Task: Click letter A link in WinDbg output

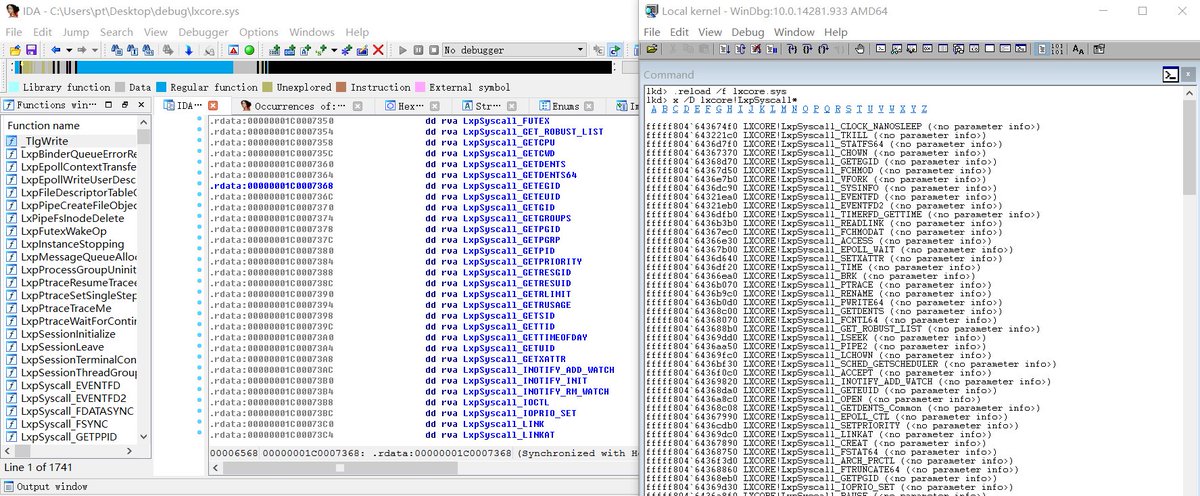Action: 652,109
